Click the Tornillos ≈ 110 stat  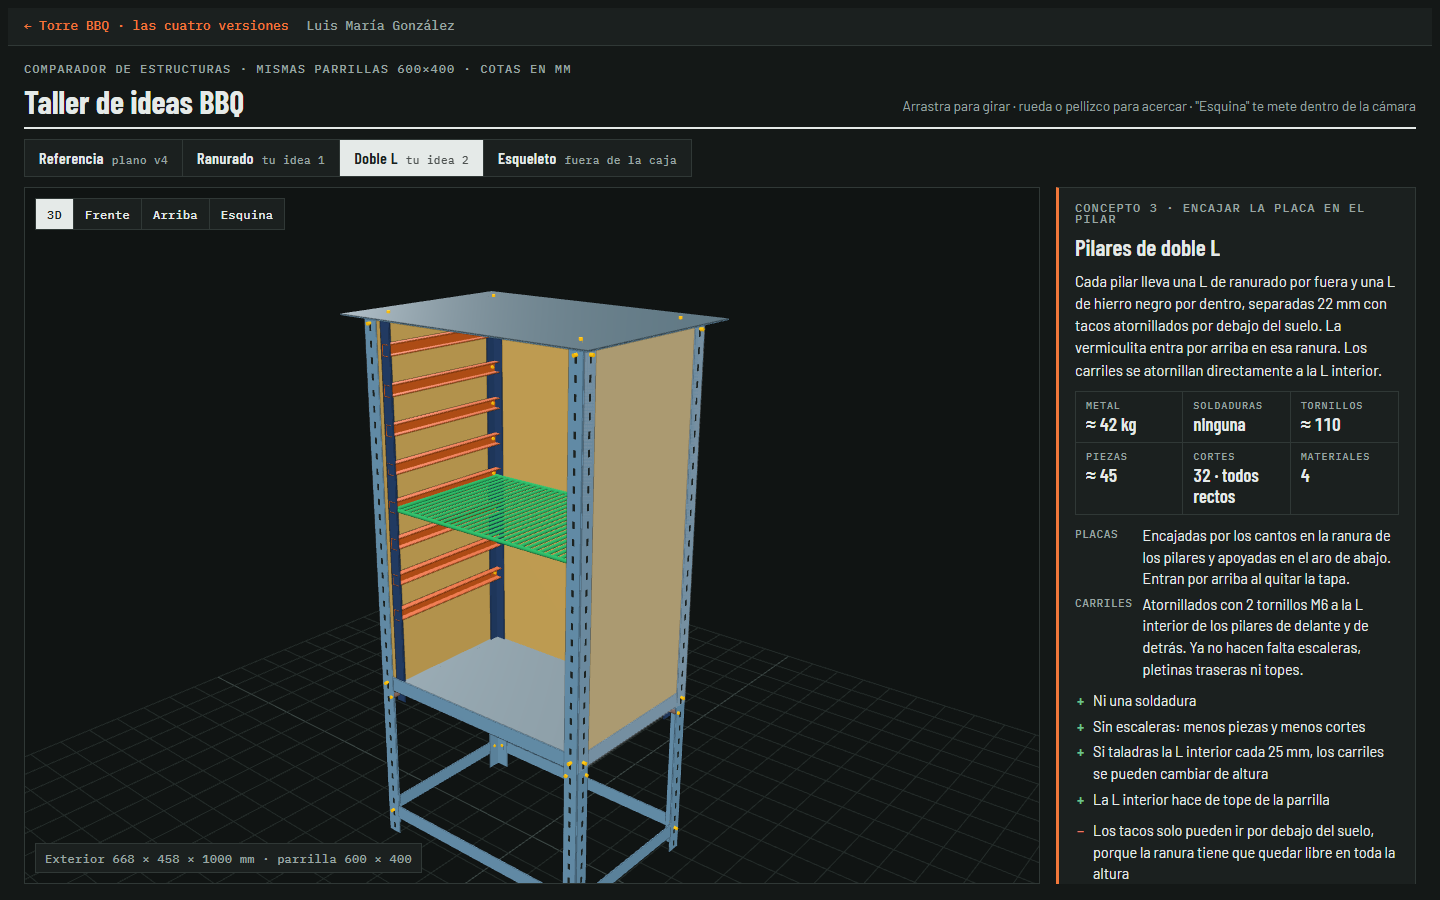pos(1344,417)
